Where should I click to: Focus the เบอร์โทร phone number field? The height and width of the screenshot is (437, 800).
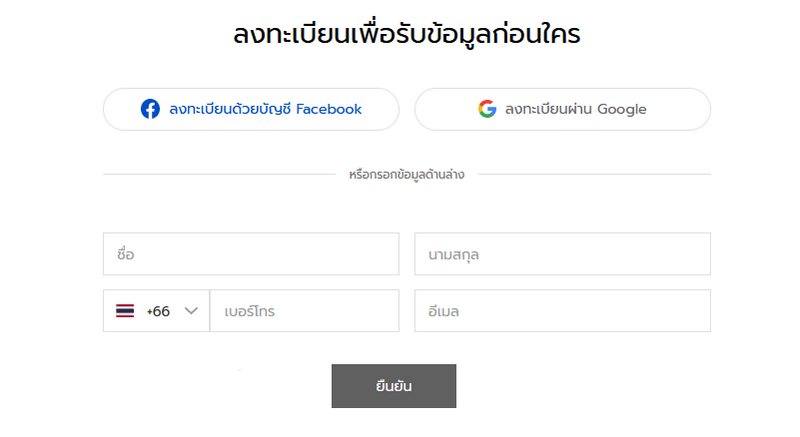(305, 311)
